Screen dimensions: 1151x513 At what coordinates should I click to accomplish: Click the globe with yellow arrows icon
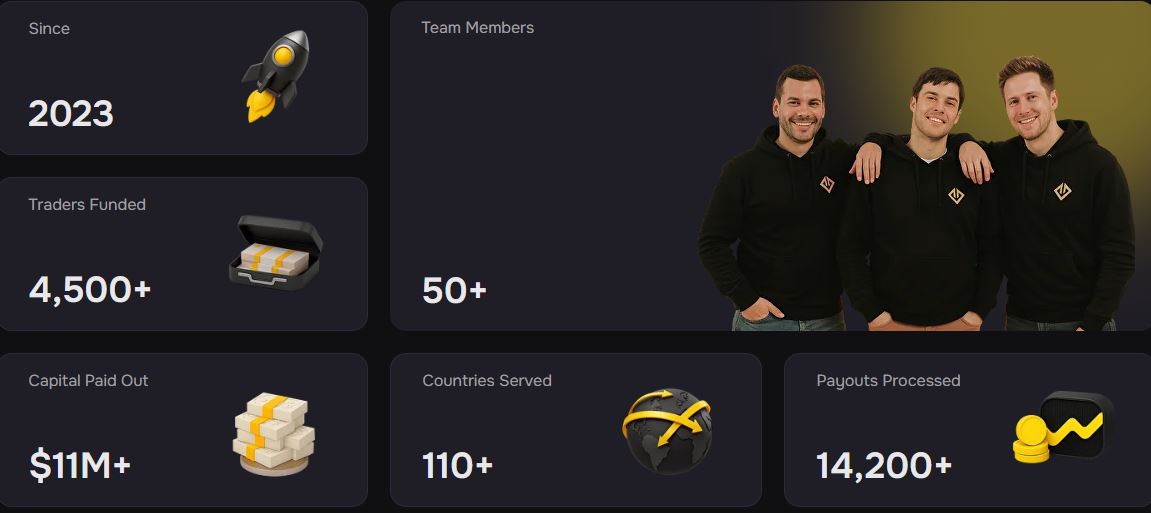point(667,429)
